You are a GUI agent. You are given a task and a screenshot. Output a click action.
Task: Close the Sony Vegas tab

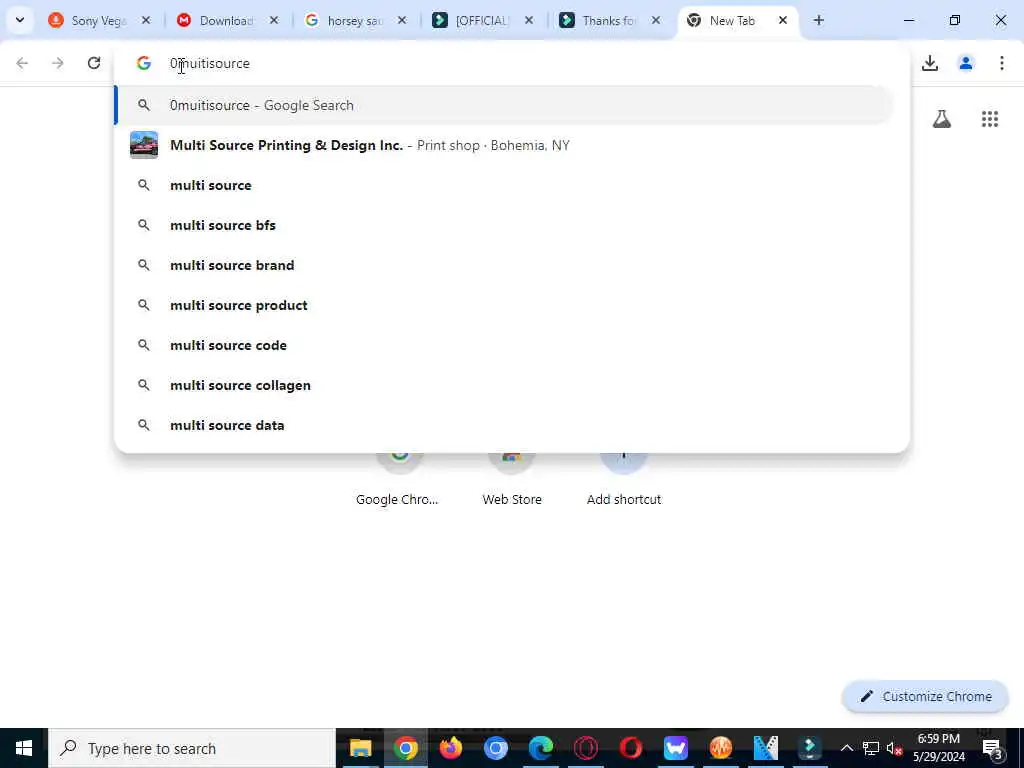[x=146, y=21]
